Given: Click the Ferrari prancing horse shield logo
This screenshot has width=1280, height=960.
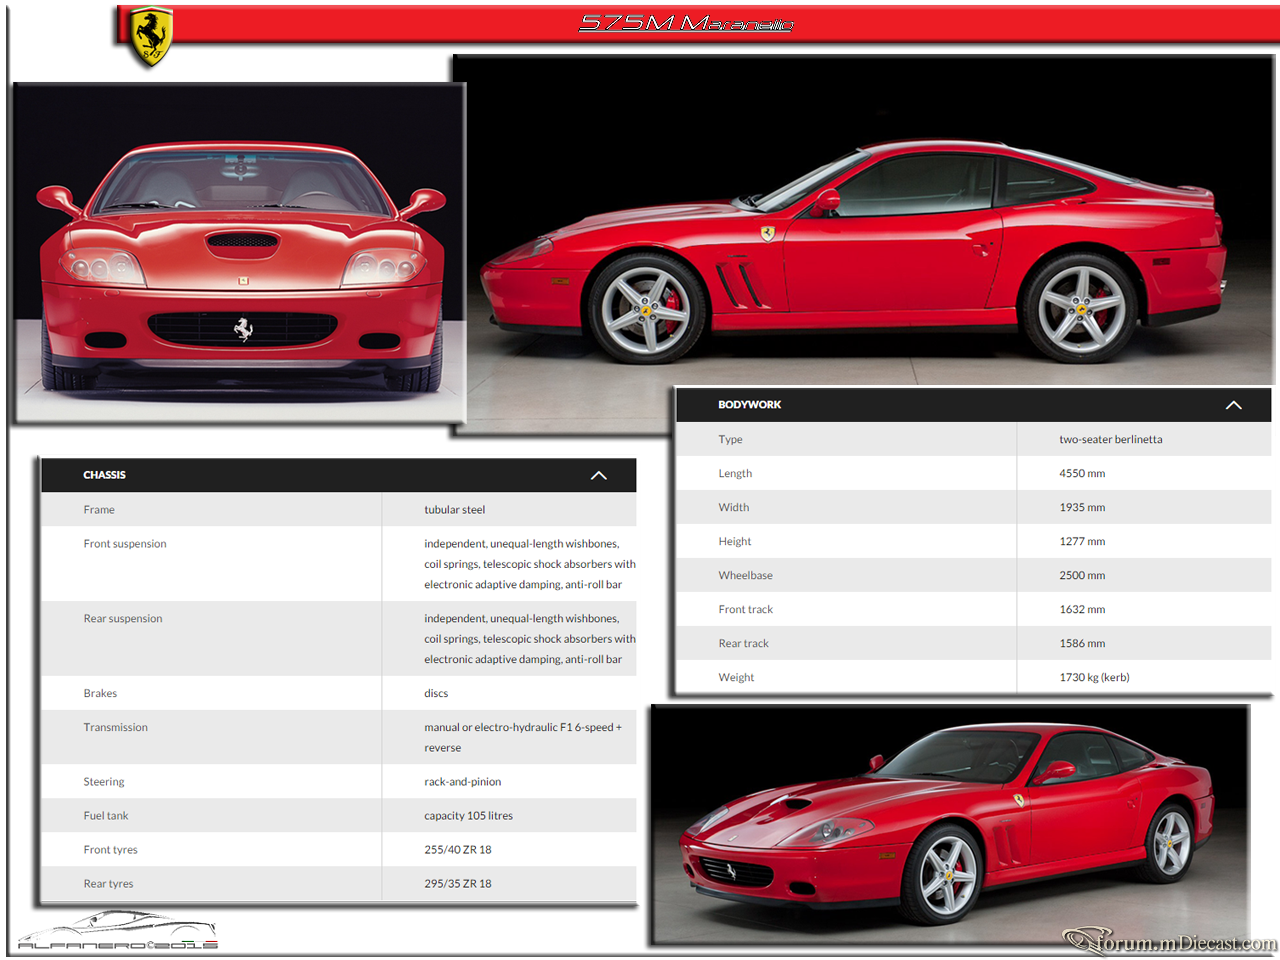Looking at the screenshot, I should (x=152, y=37).
